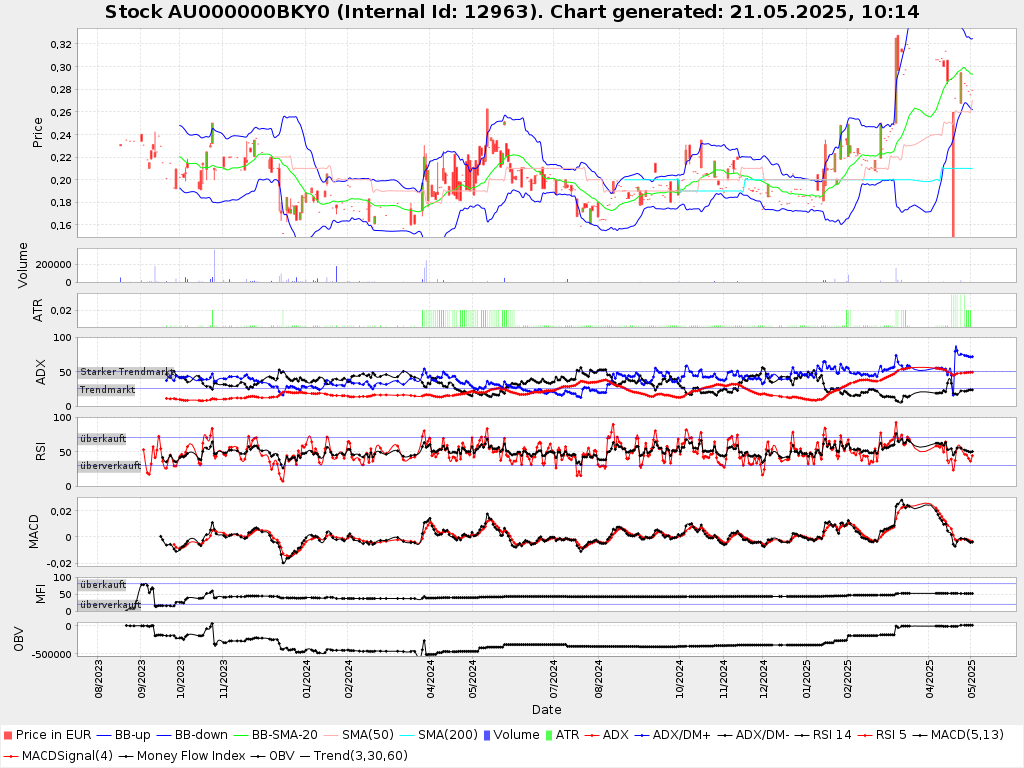Click the 08/2024 date tick label
Screen dimensions: 1024x768
coord(598,679)
